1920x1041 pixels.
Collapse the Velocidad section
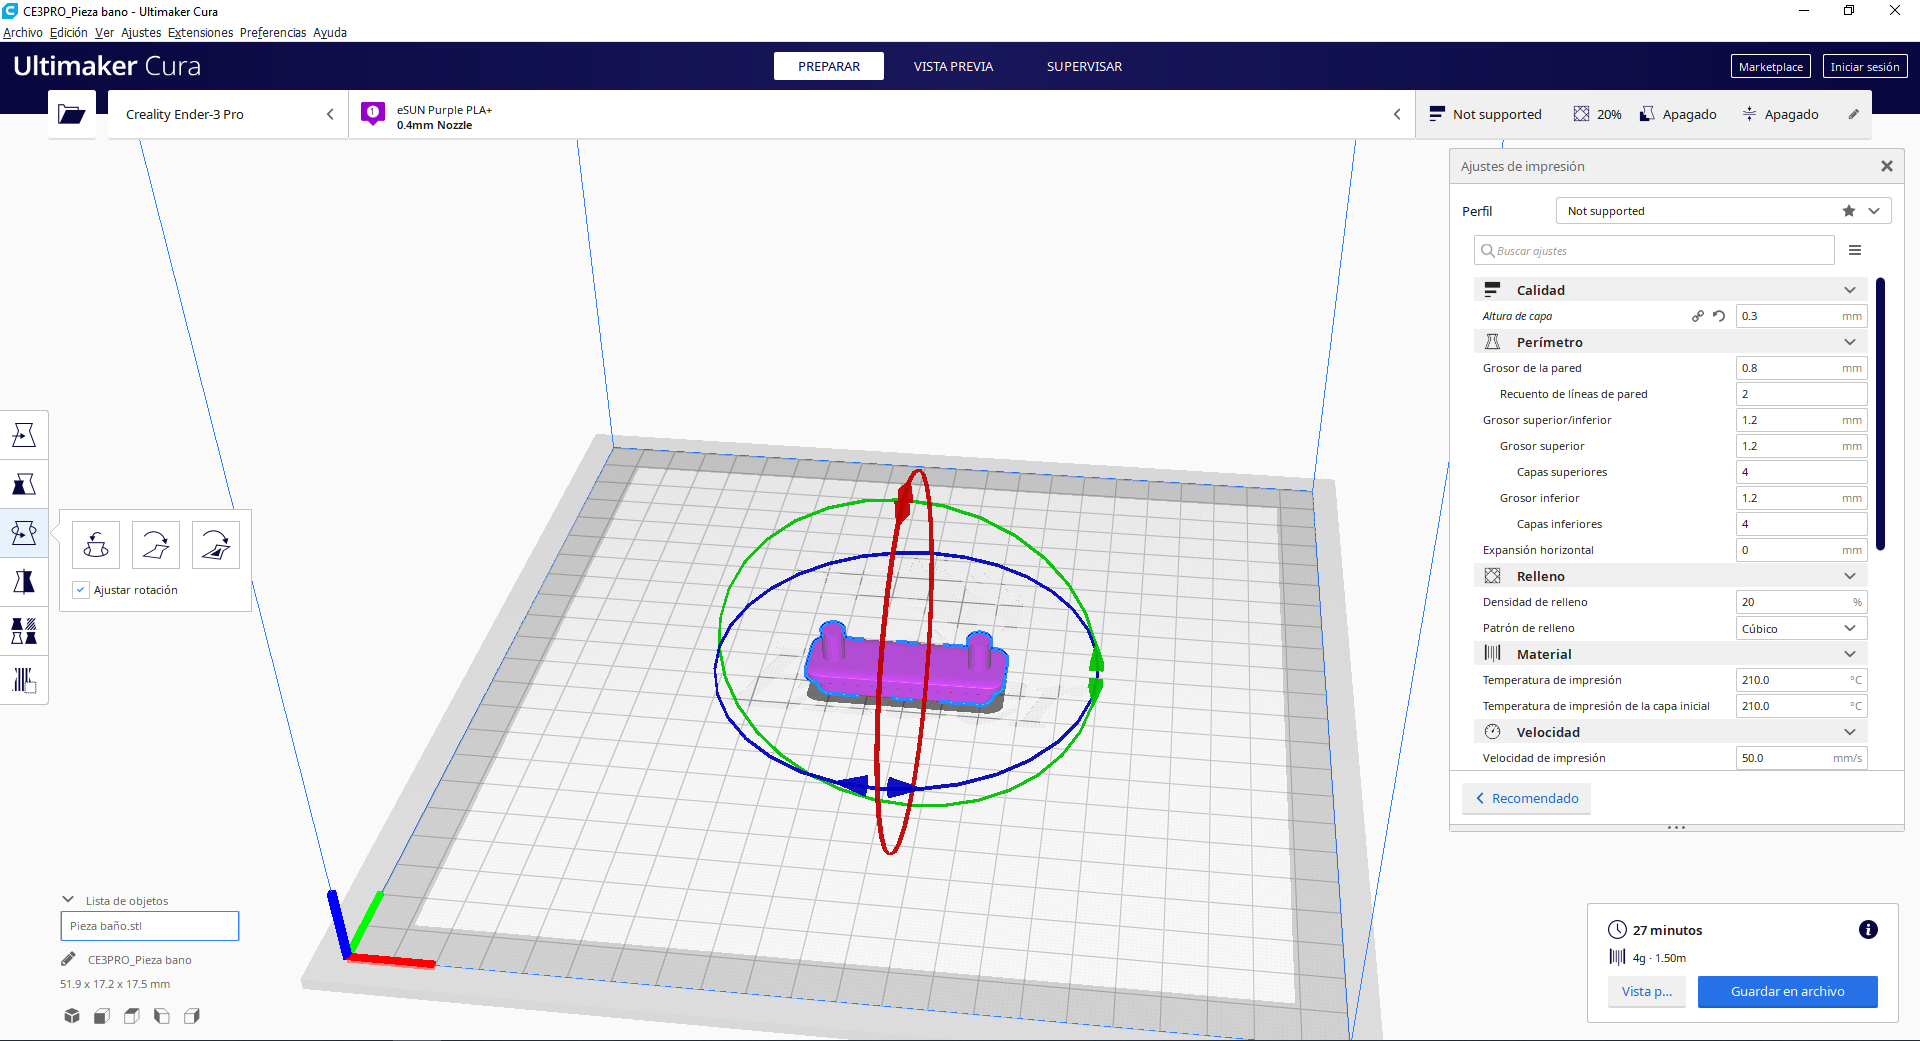click(1850, 732)
